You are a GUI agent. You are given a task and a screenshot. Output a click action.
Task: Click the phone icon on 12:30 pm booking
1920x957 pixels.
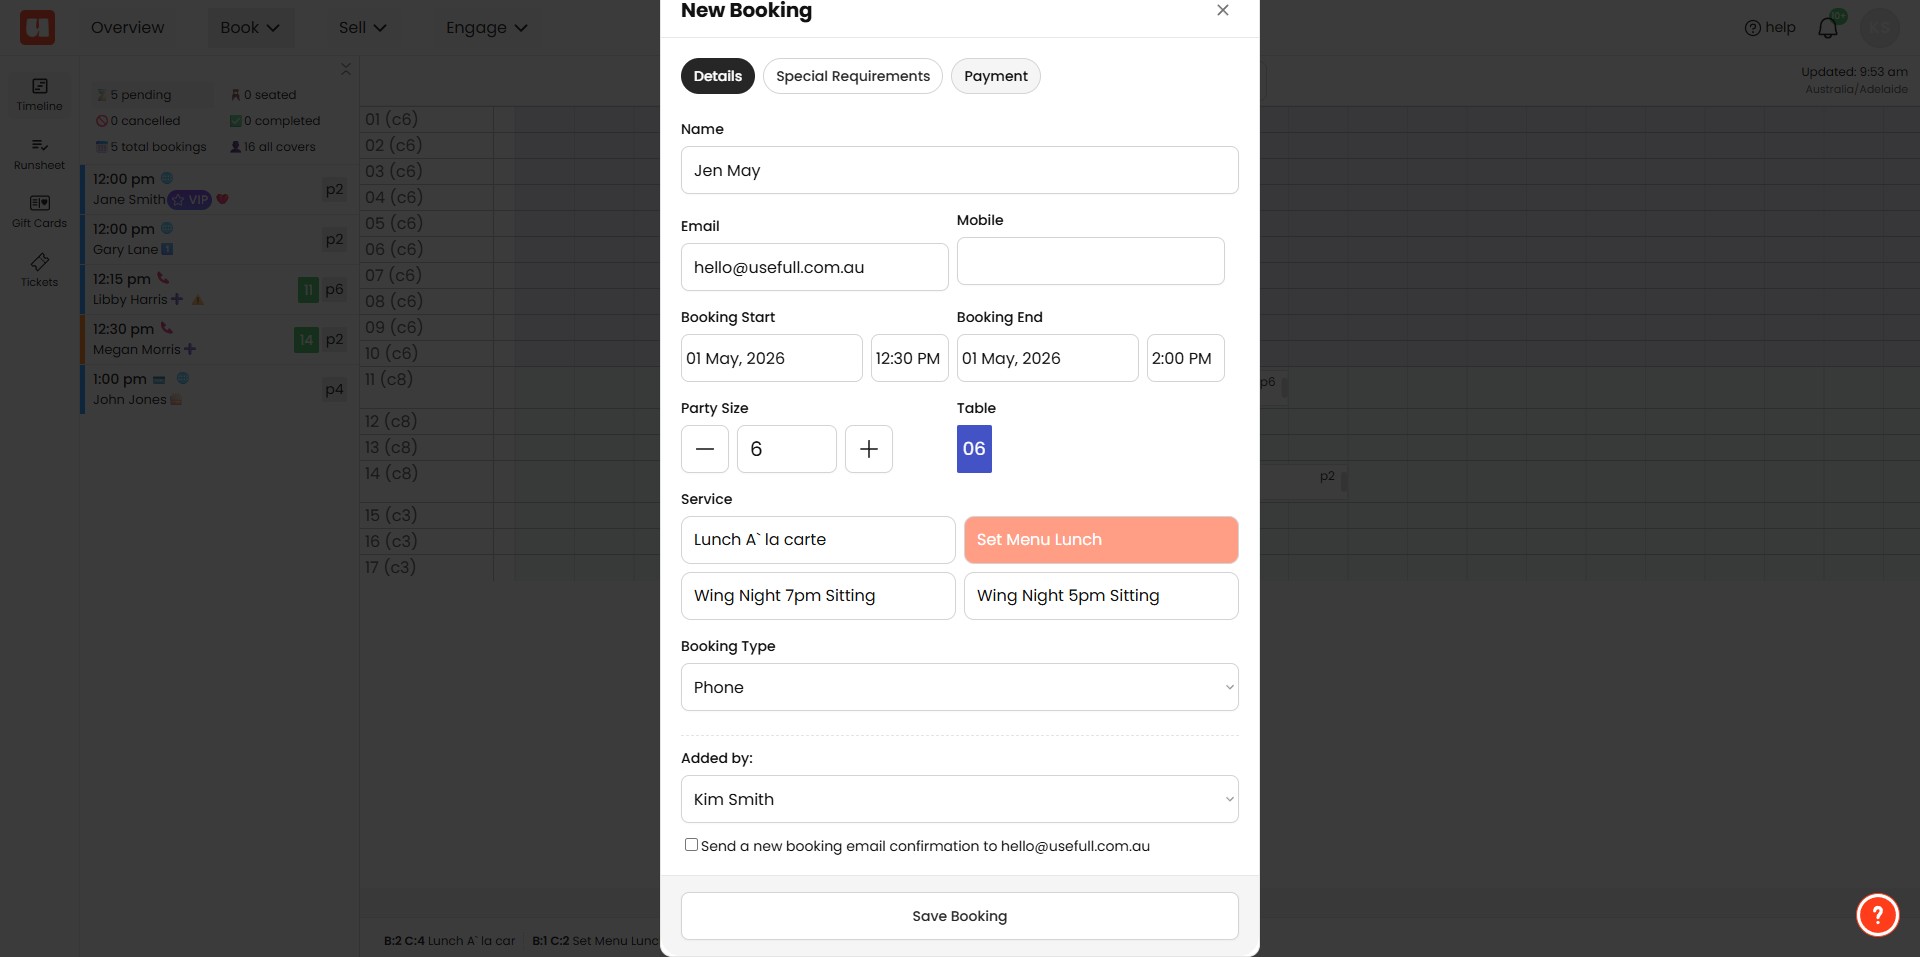(x=166, y=328)
